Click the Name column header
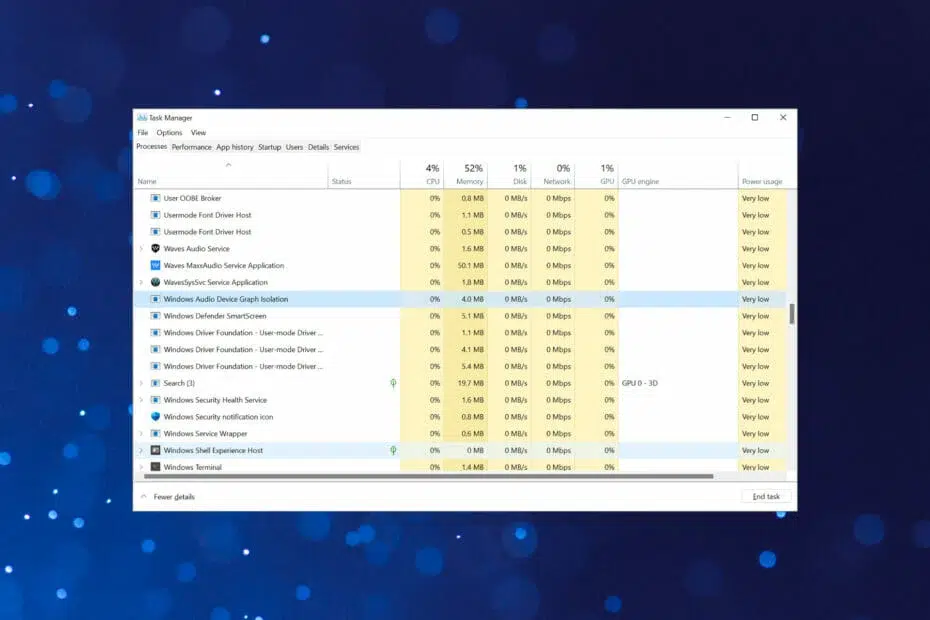This screenshot has height=620, width=930. 231,174
